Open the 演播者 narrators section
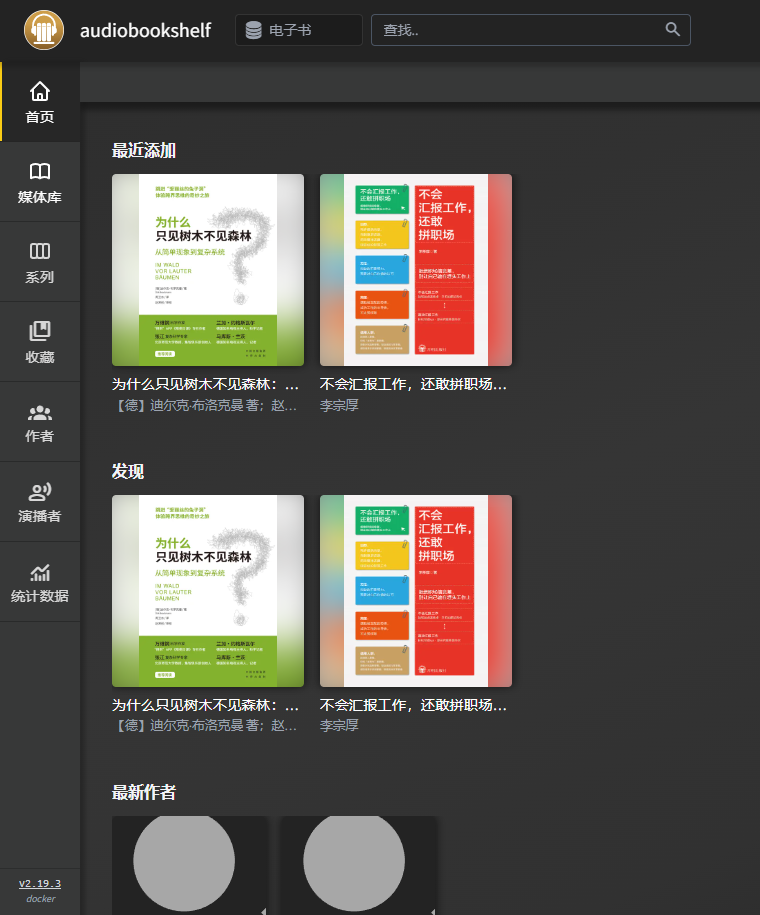Screen dimensions: 760x915 click(x=40, y=502)
